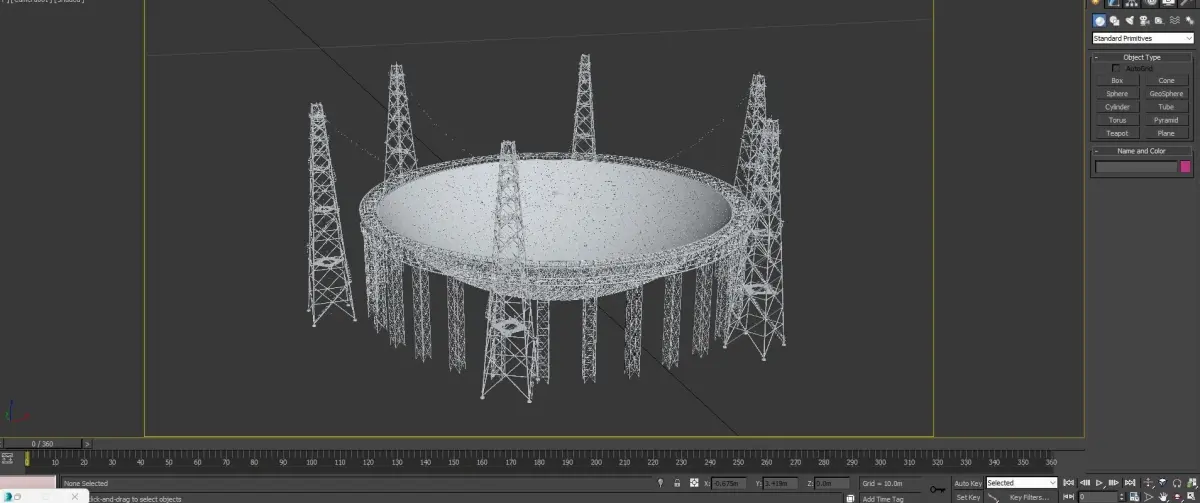Select the Field-of-View tool
Viewport: 1200px width, 503px height.
click(1148, 496)
